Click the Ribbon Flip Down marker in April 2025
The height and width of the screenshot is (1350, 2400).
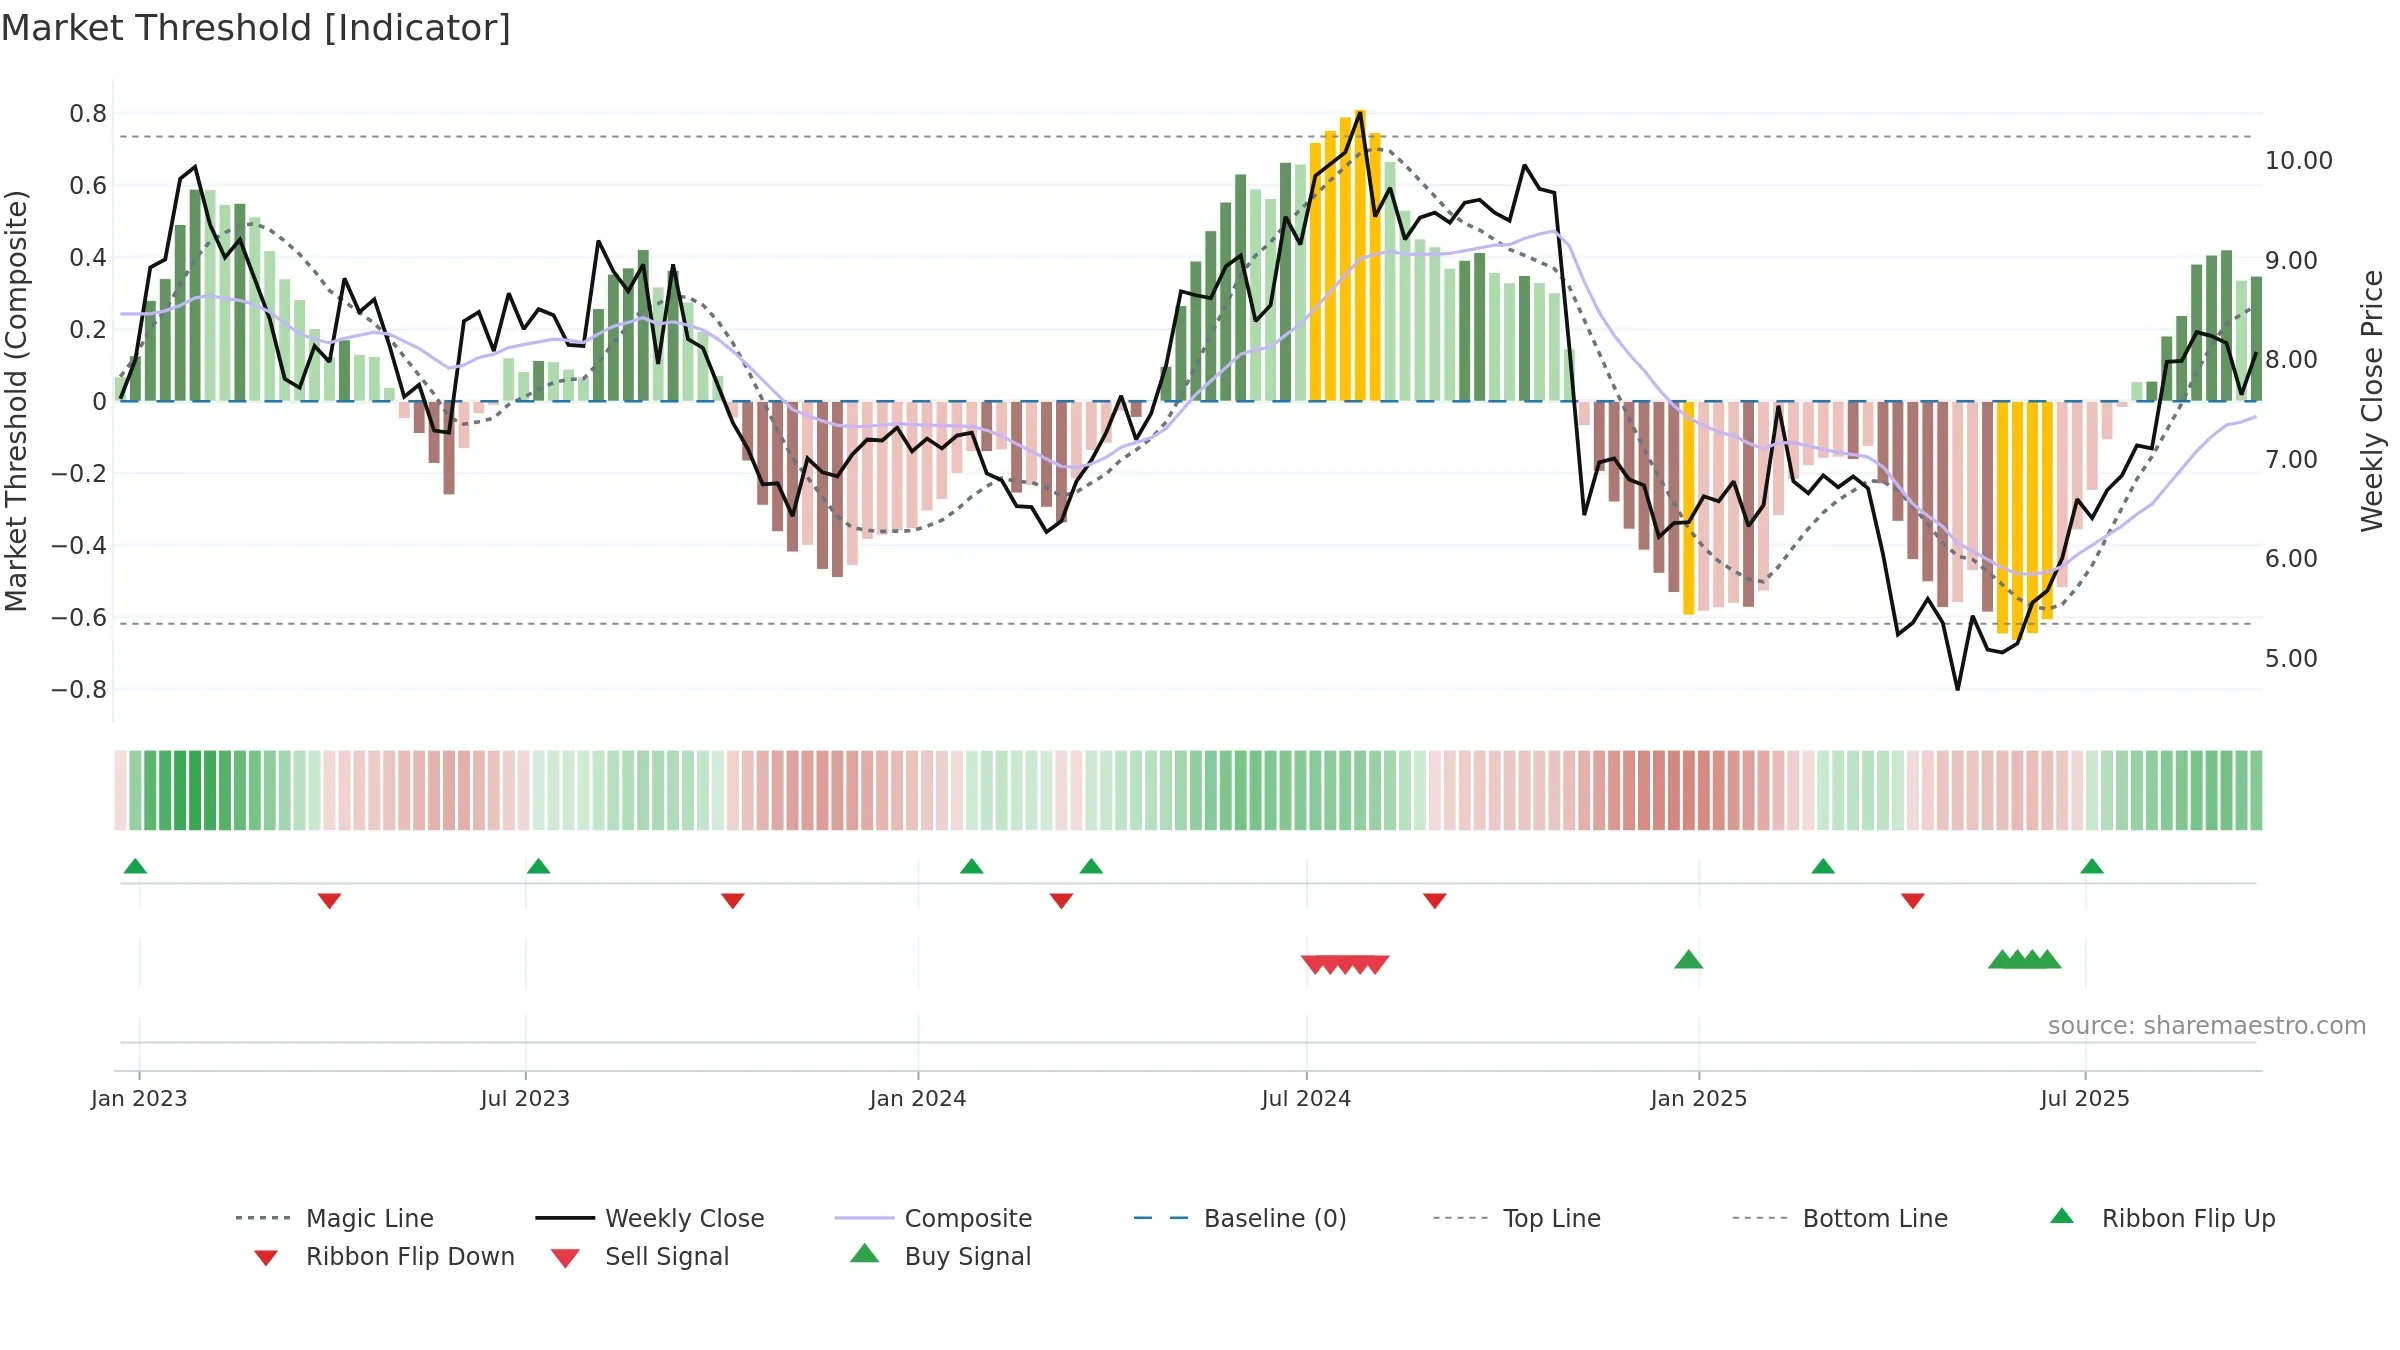click(x=1912, y=901)
